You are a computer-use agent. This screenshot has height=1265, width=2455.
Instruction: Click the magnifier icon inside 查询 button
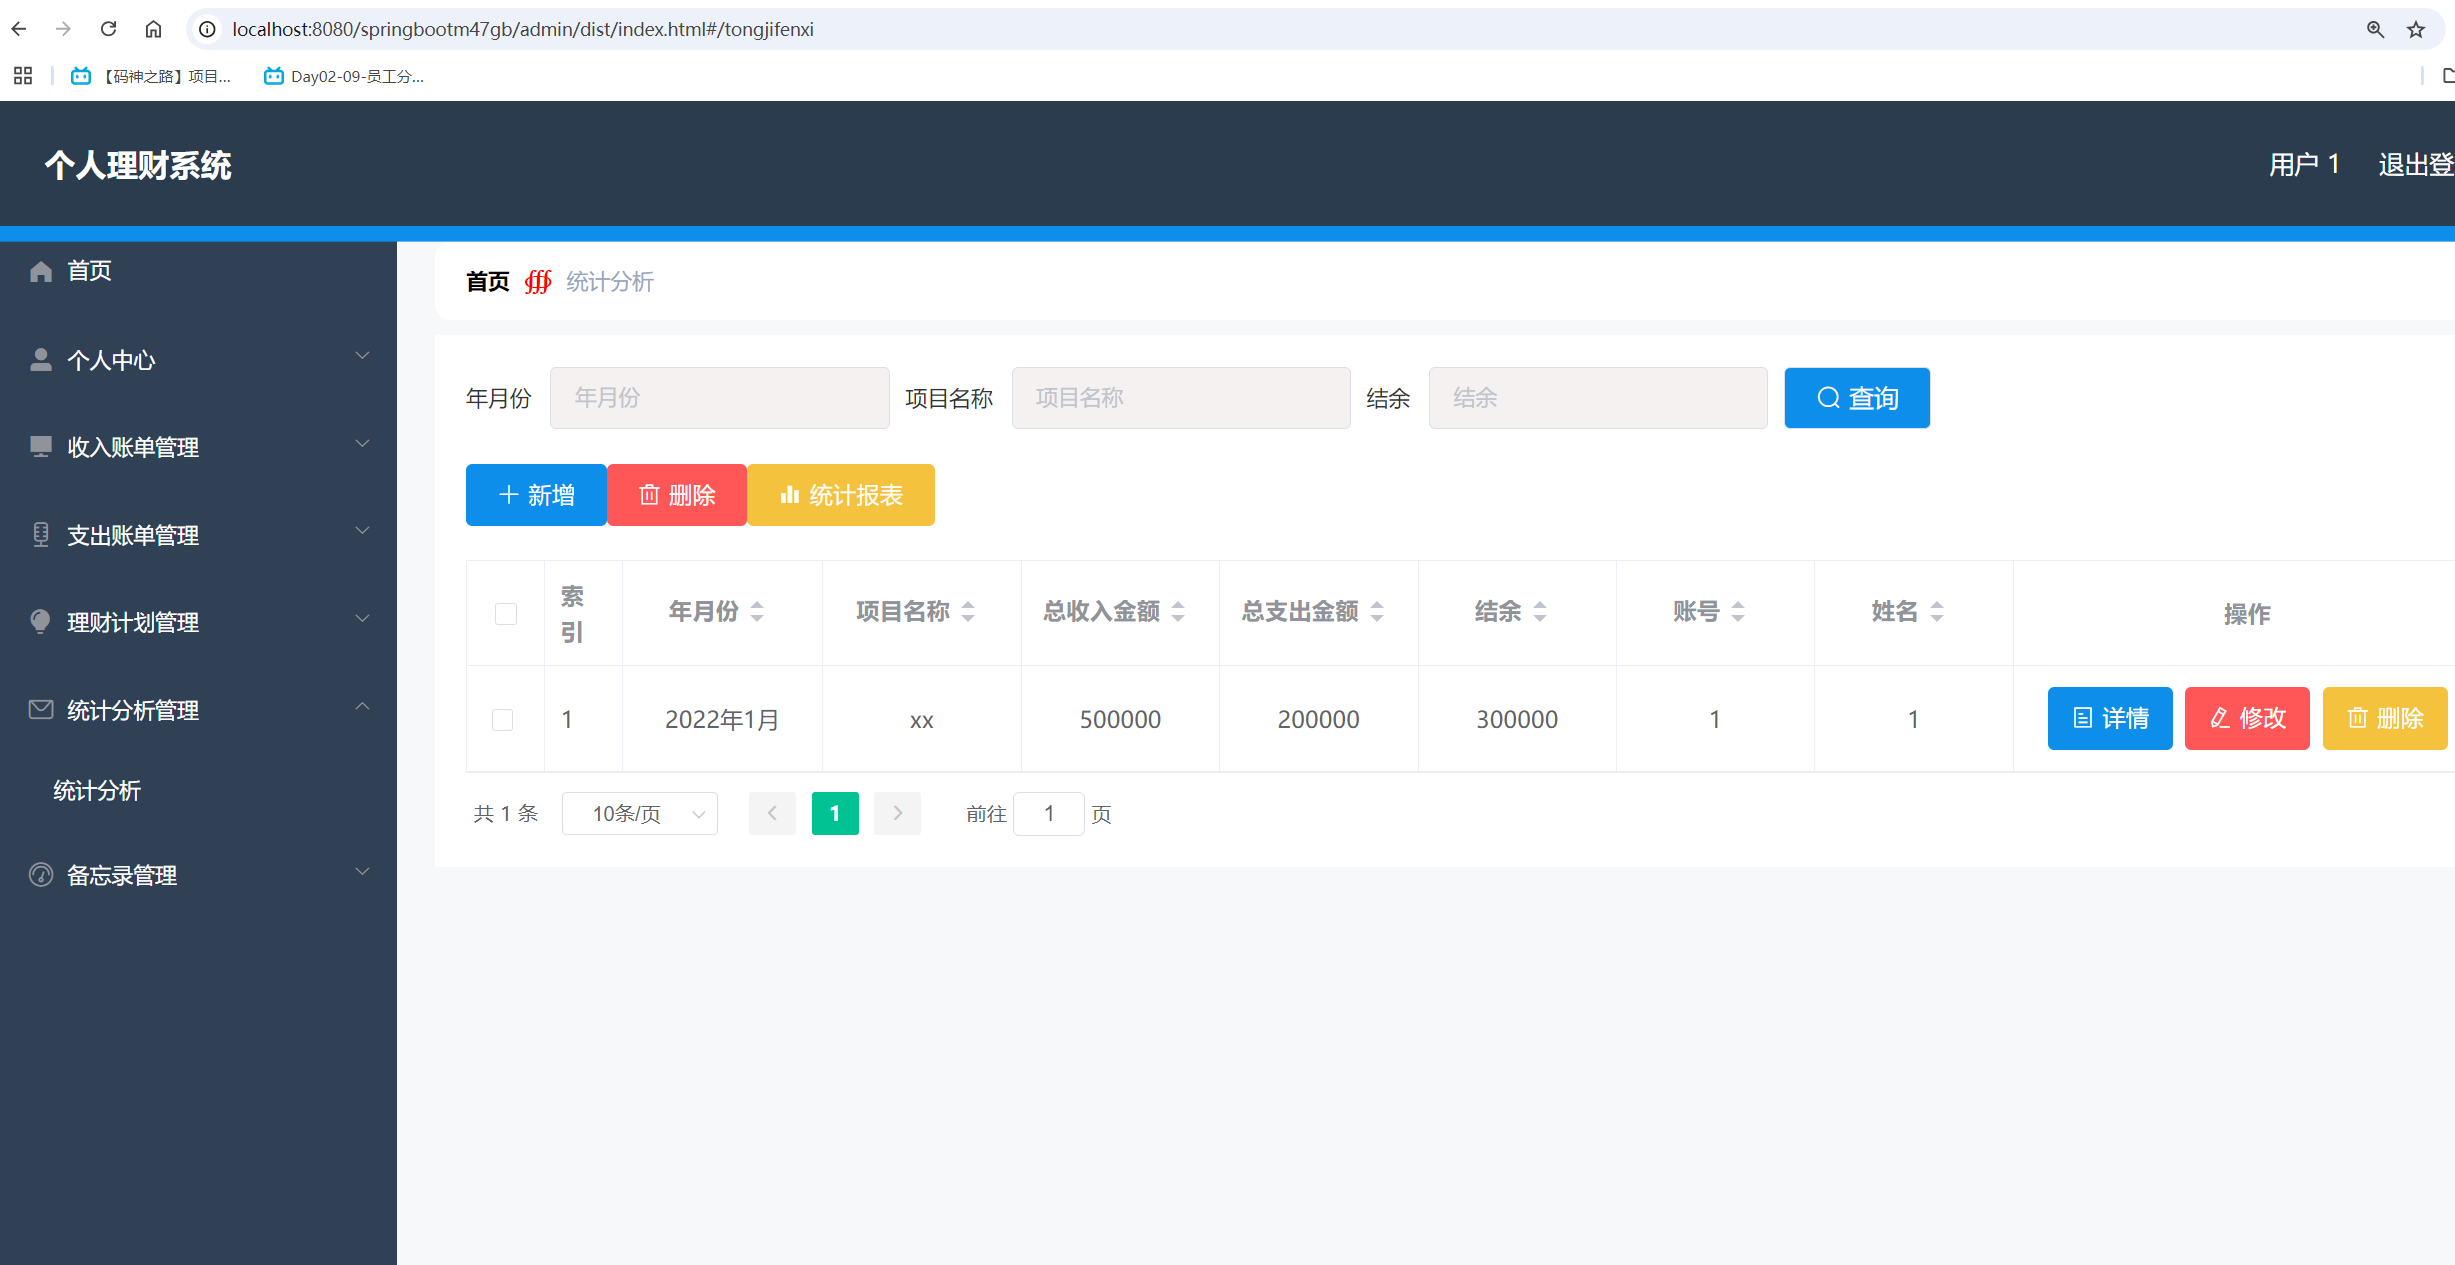pos(1828,397)
